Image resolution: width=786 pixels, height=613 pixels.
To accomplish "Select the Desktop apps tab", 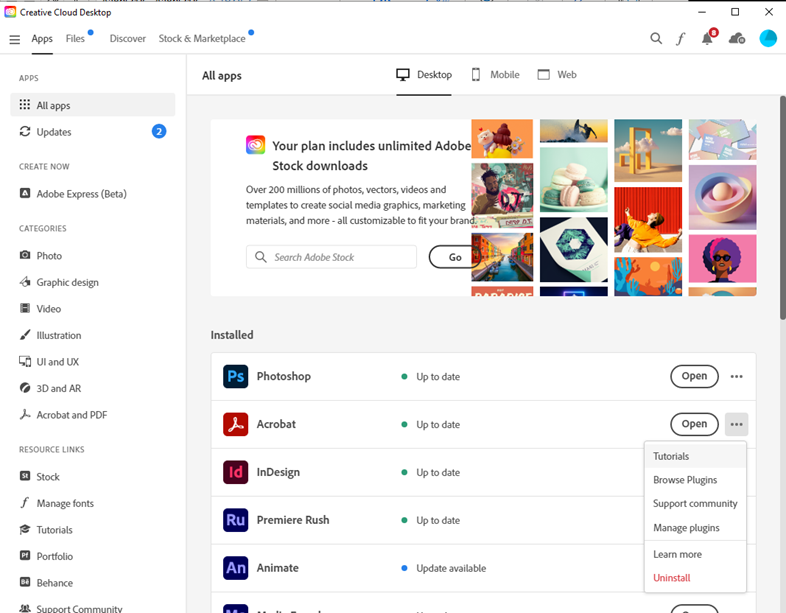I will tap(424, 75).
